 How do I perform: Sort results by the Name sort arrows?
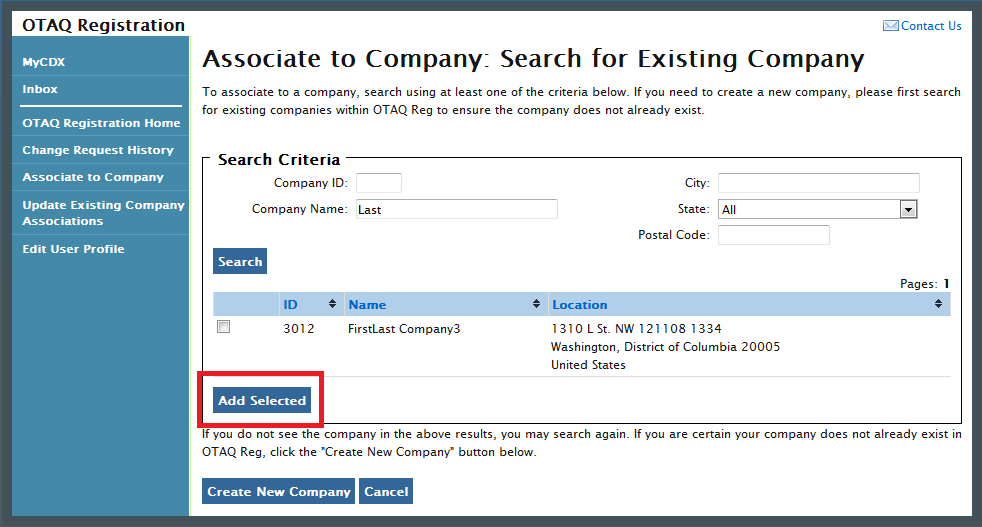click(x=536, y=304)
